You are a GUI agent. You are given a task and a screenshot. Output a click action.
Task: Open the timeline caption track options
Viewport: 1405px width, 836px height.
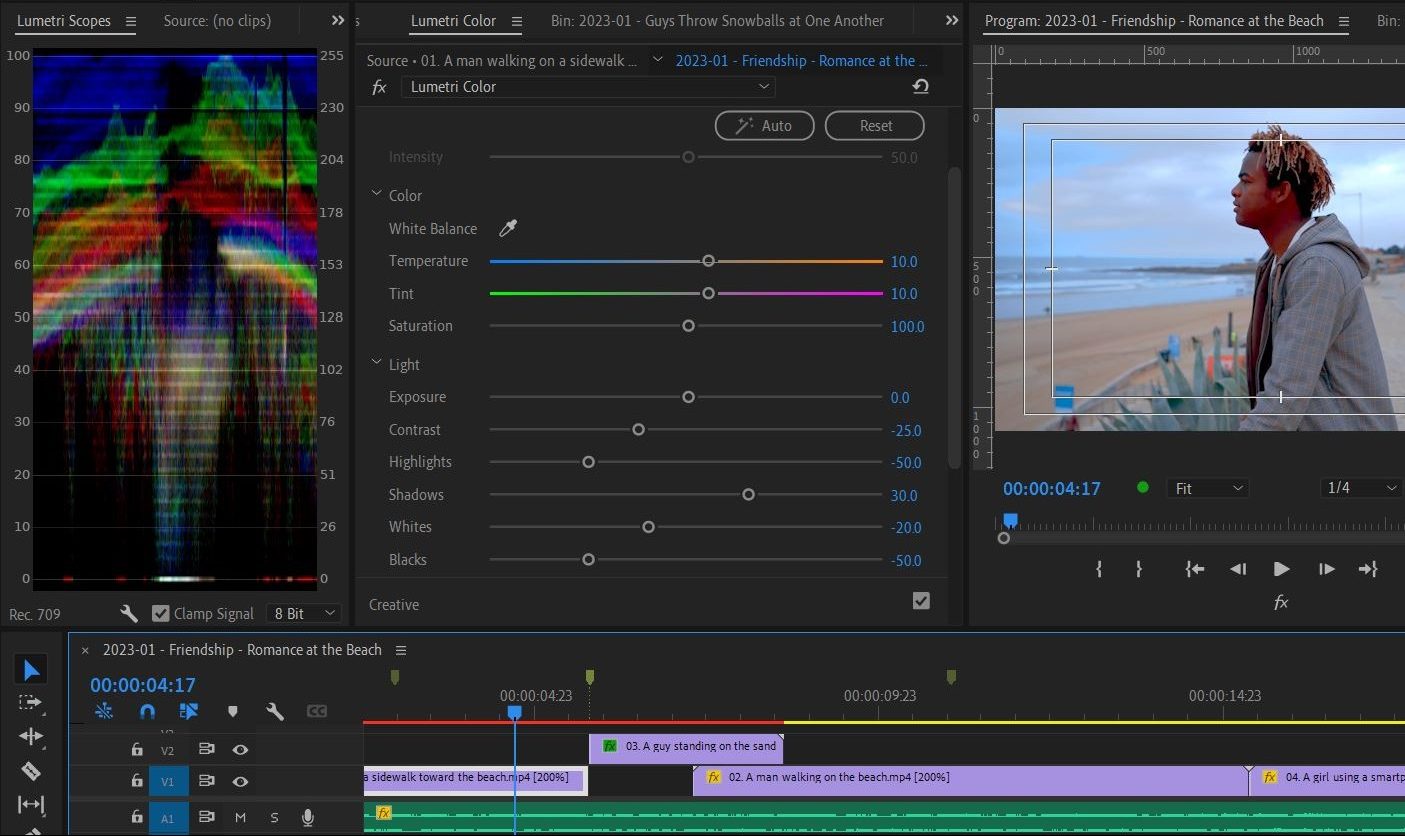tap(317, 711)
